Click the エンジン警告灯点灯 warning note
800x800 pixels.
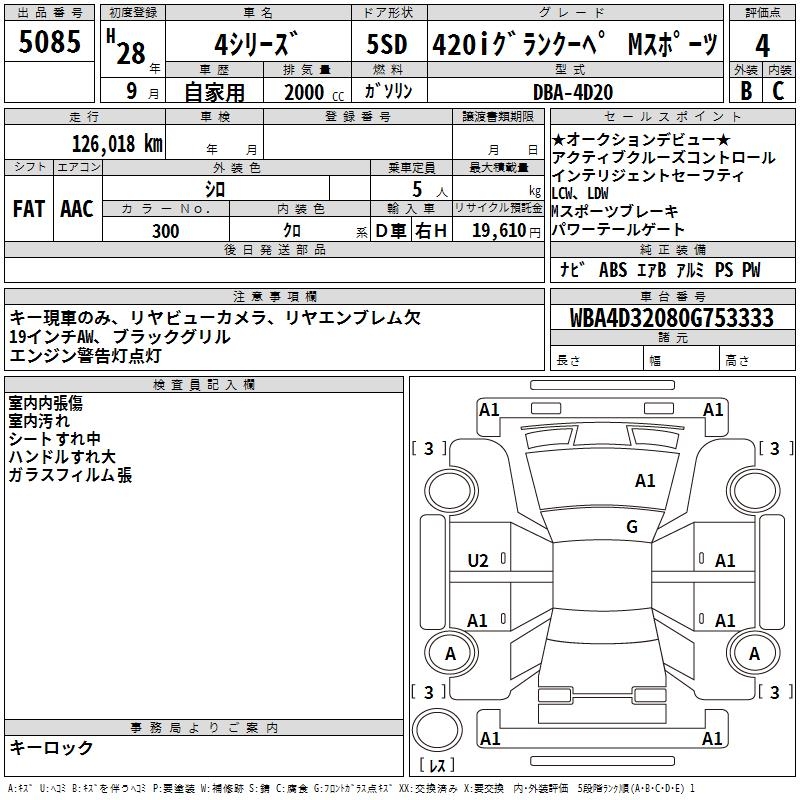click(85, 356)
